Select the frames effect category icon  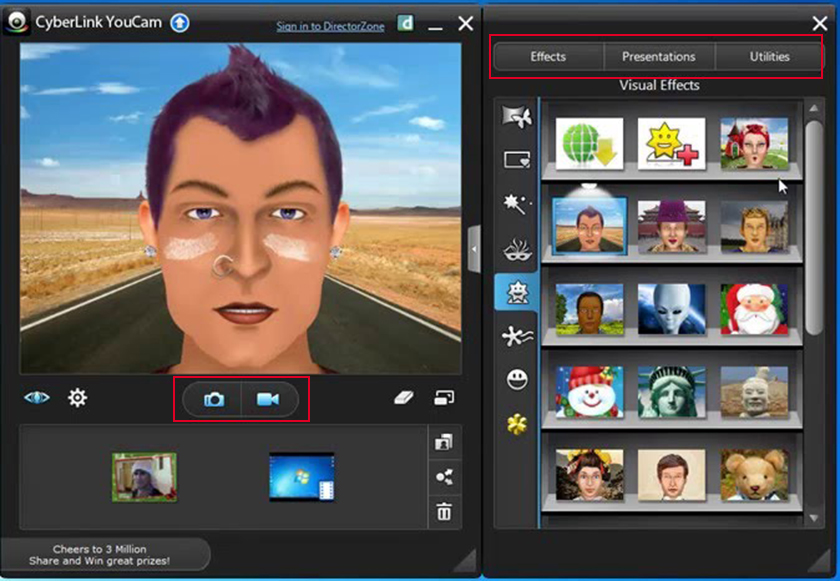(x=516, y=158)
